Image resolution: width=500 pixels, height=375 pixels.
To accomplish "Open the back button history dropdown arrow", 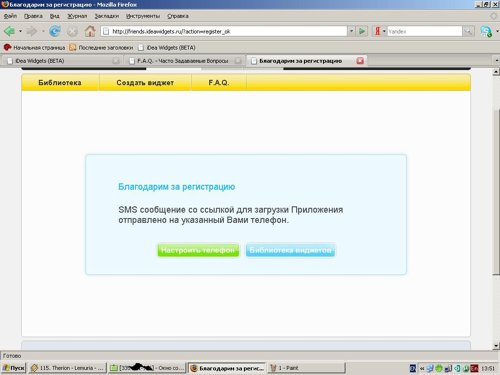I will point(20,31).
